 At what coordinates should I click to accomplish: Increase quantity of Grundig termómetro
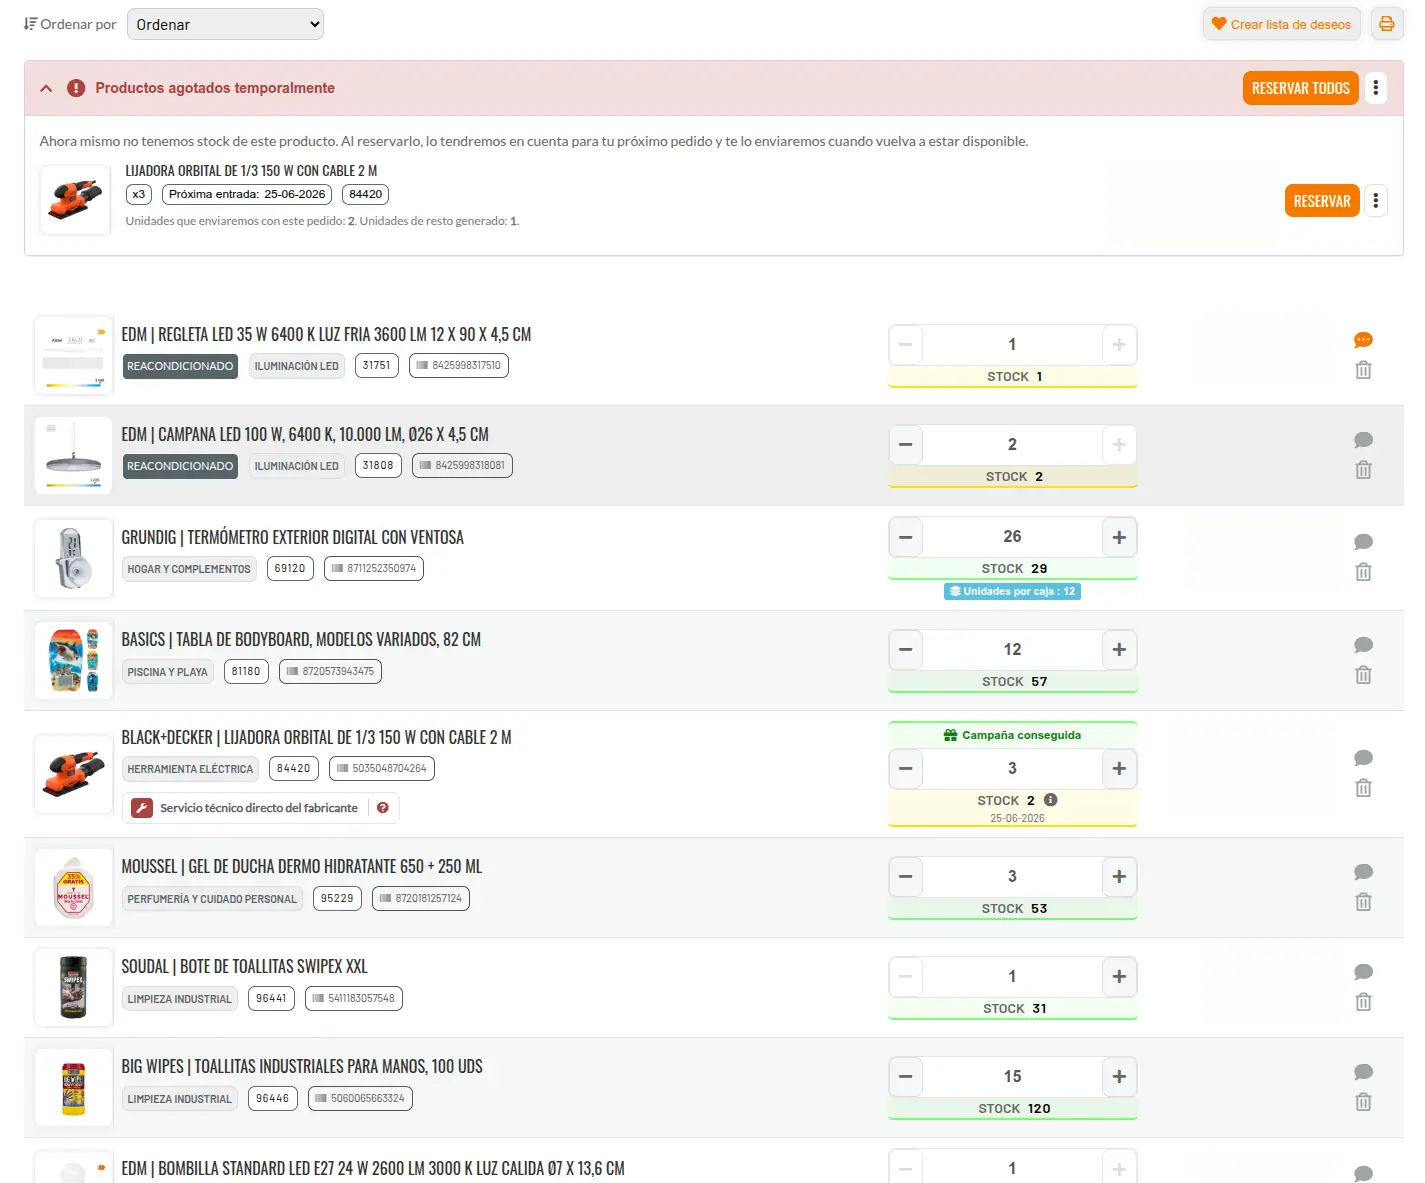pyautogui.click(x=1119, y=537)
